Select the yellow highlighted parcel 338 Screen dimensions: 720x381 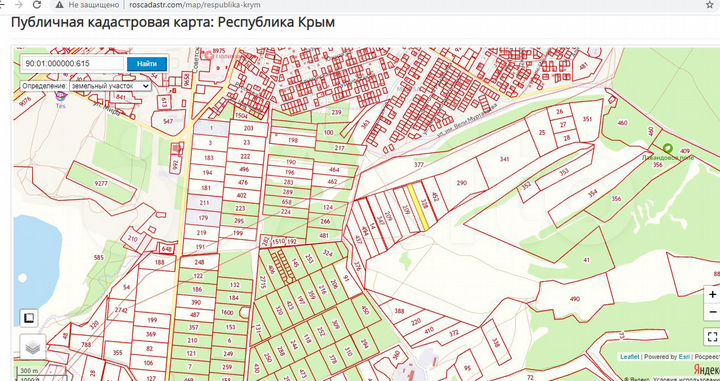[418, 206]
